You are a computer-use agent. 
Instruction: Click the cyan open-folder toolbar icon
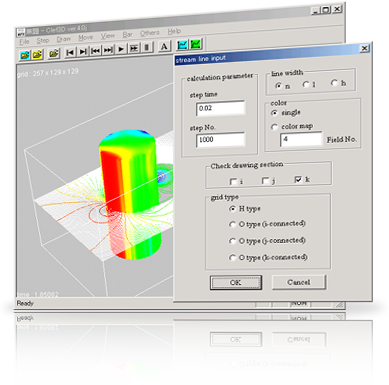coord(25,55)
